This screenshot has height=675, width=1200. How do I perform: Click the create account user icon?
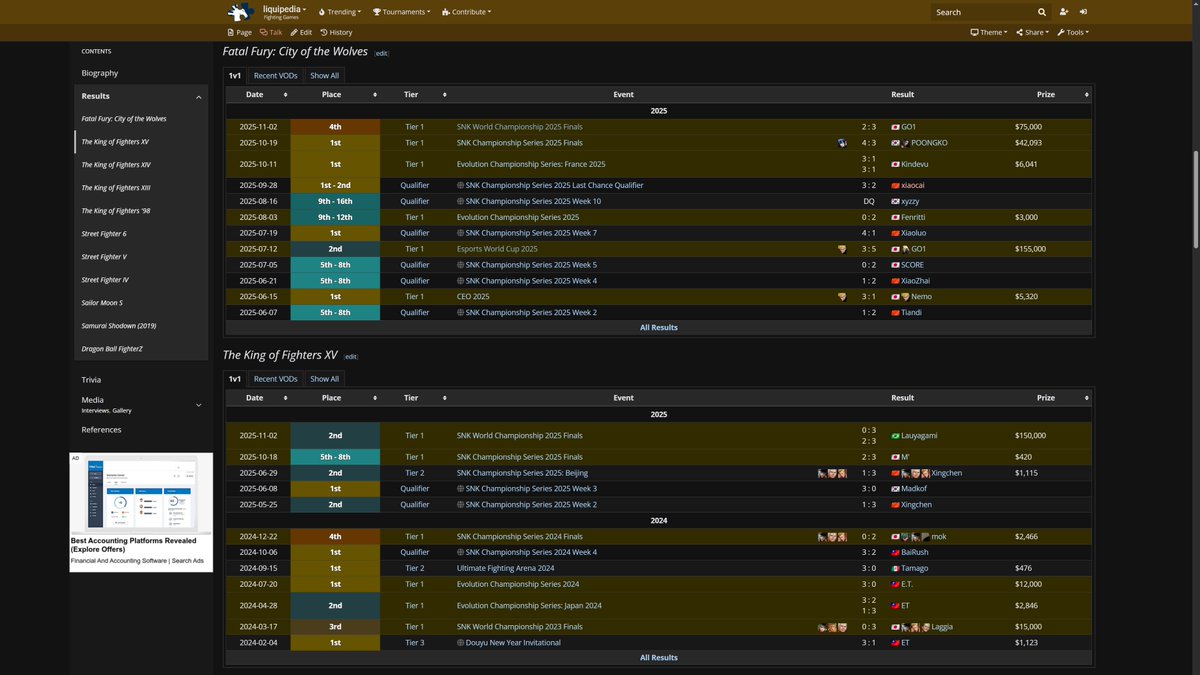pyautogui.click(x=1063, y=12)
